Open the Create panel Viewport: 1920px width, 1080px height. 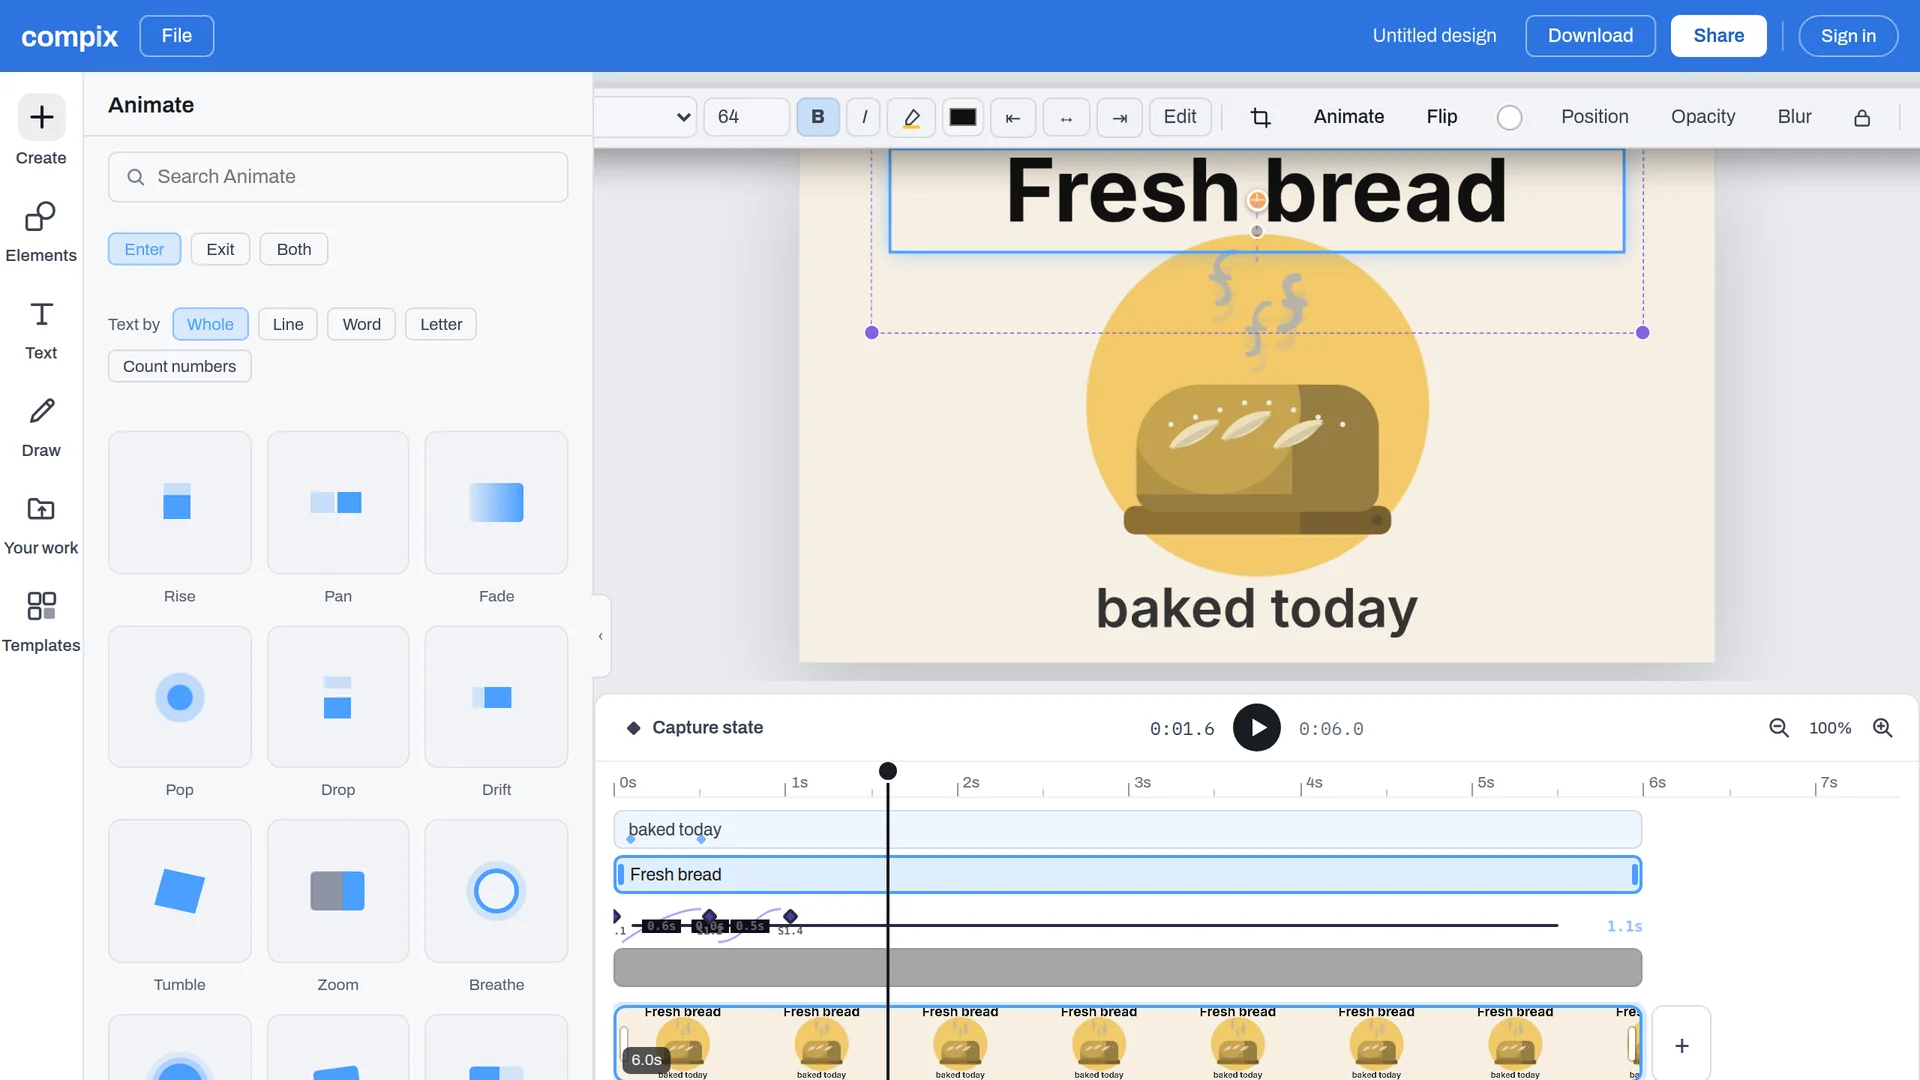pyautogui.click(x=41, y=130)
